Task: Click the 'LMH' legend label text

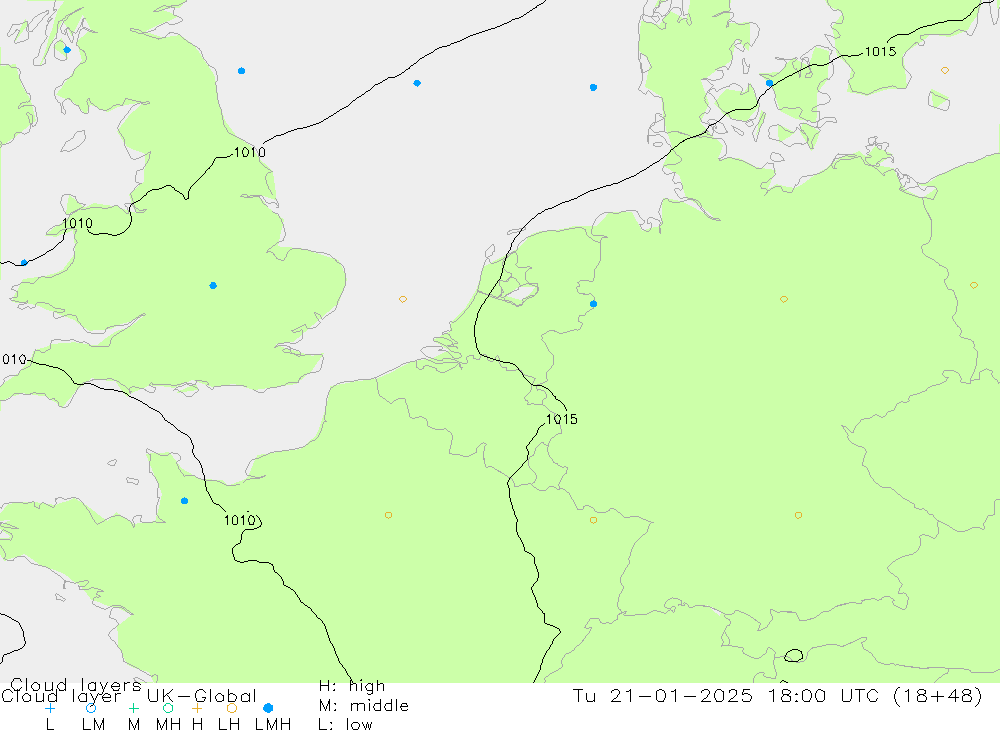Action: [273, 725]
